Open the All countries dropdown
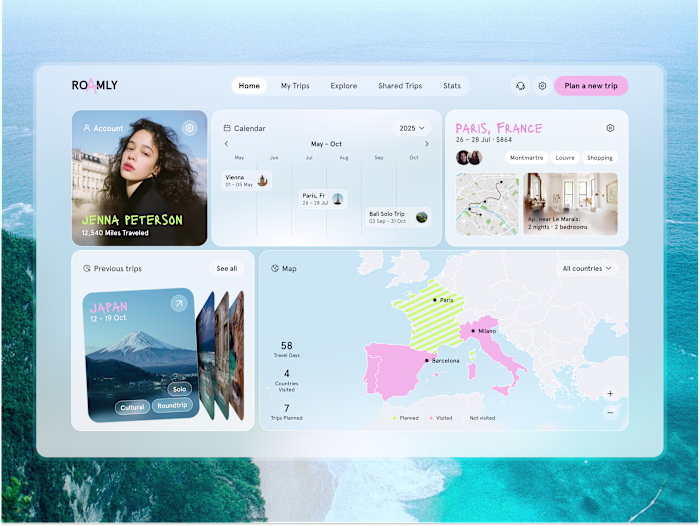 pos(587,268)
